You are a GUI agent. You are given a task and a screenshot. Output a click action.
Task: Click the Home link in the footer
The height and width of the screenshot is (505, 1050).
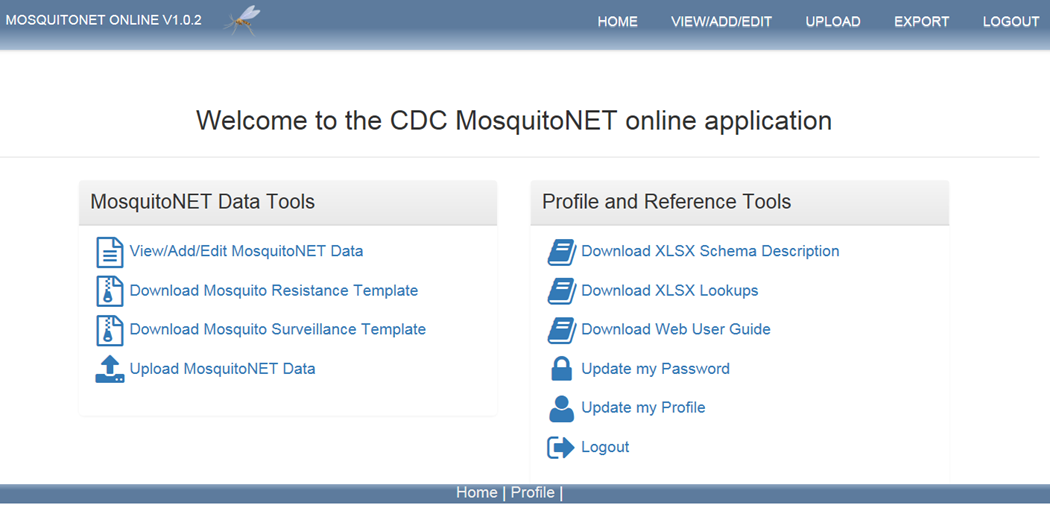[476, 493]
